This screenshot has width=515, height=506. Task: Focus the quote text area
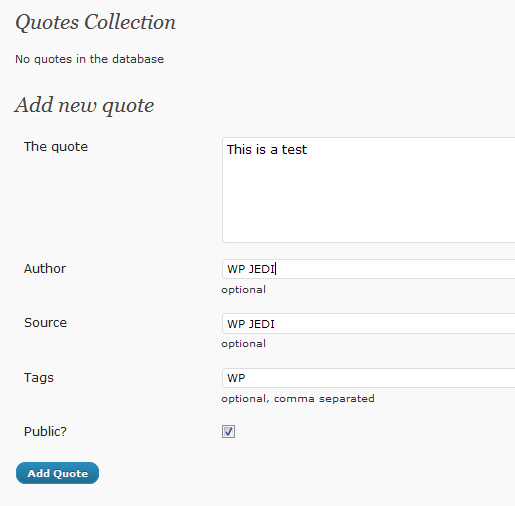(x=368, y=190)
